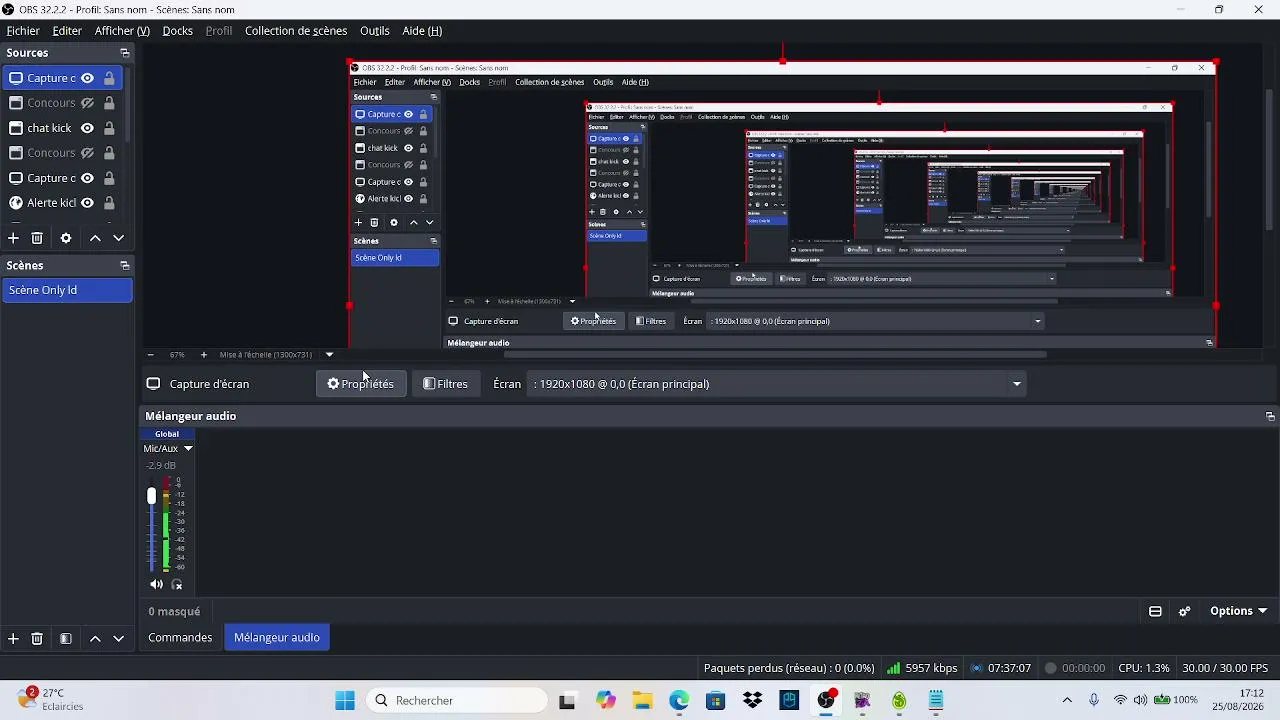Open the Afficher (V) menu
The image size is (1280, 720).
(x=122, y=31)
